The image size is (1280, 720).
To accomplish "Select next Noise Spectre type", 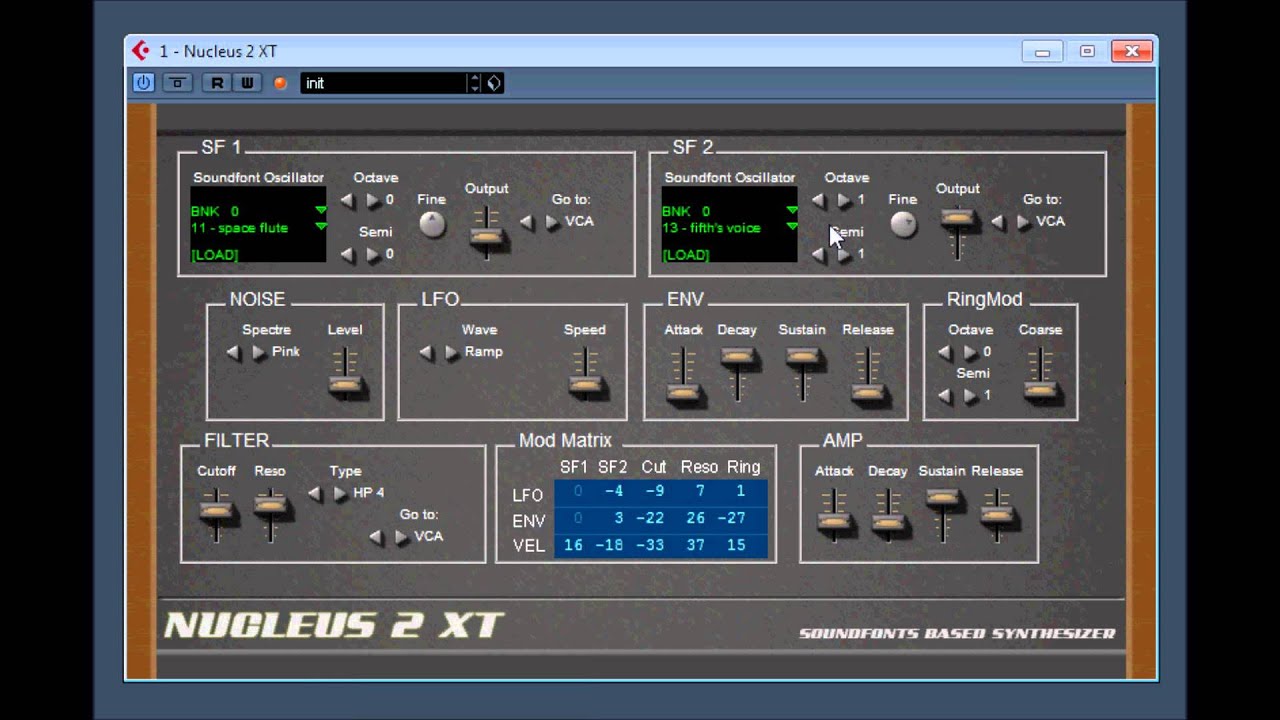I will (x=259, y=352).
